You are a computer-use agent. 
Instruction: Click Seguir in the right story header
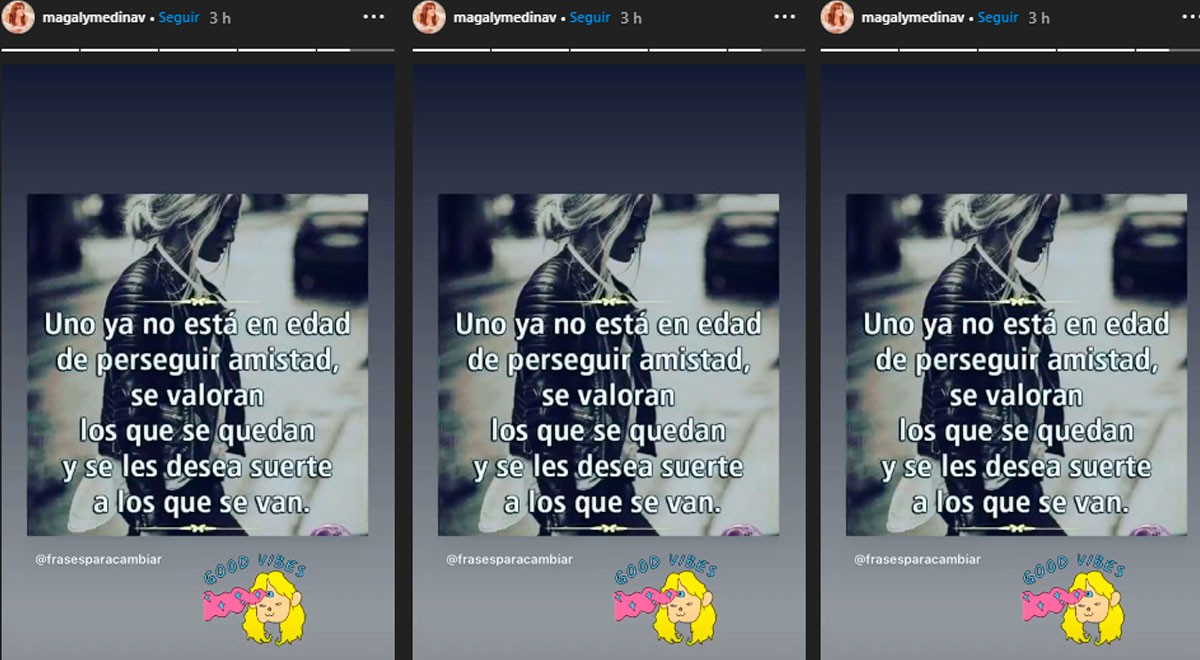coord(998,18)
